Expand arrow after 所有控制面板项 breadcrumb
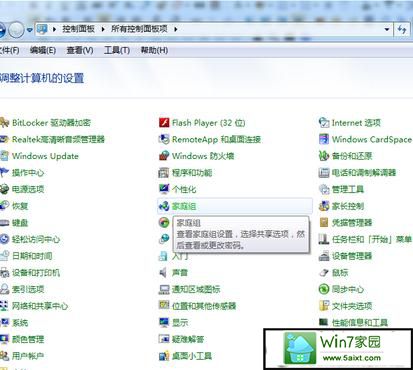The image size is (413, 370). click(176, 29)
